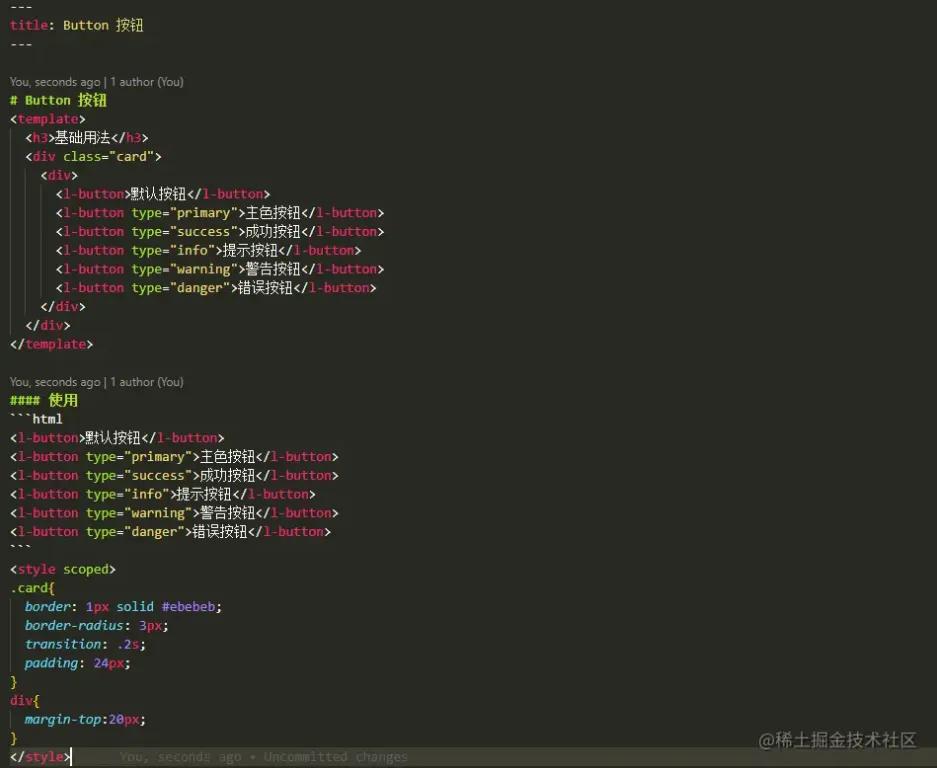
Task: Place cursor on '# Button 按钮' heading line
Action: [x=58, y=100]
